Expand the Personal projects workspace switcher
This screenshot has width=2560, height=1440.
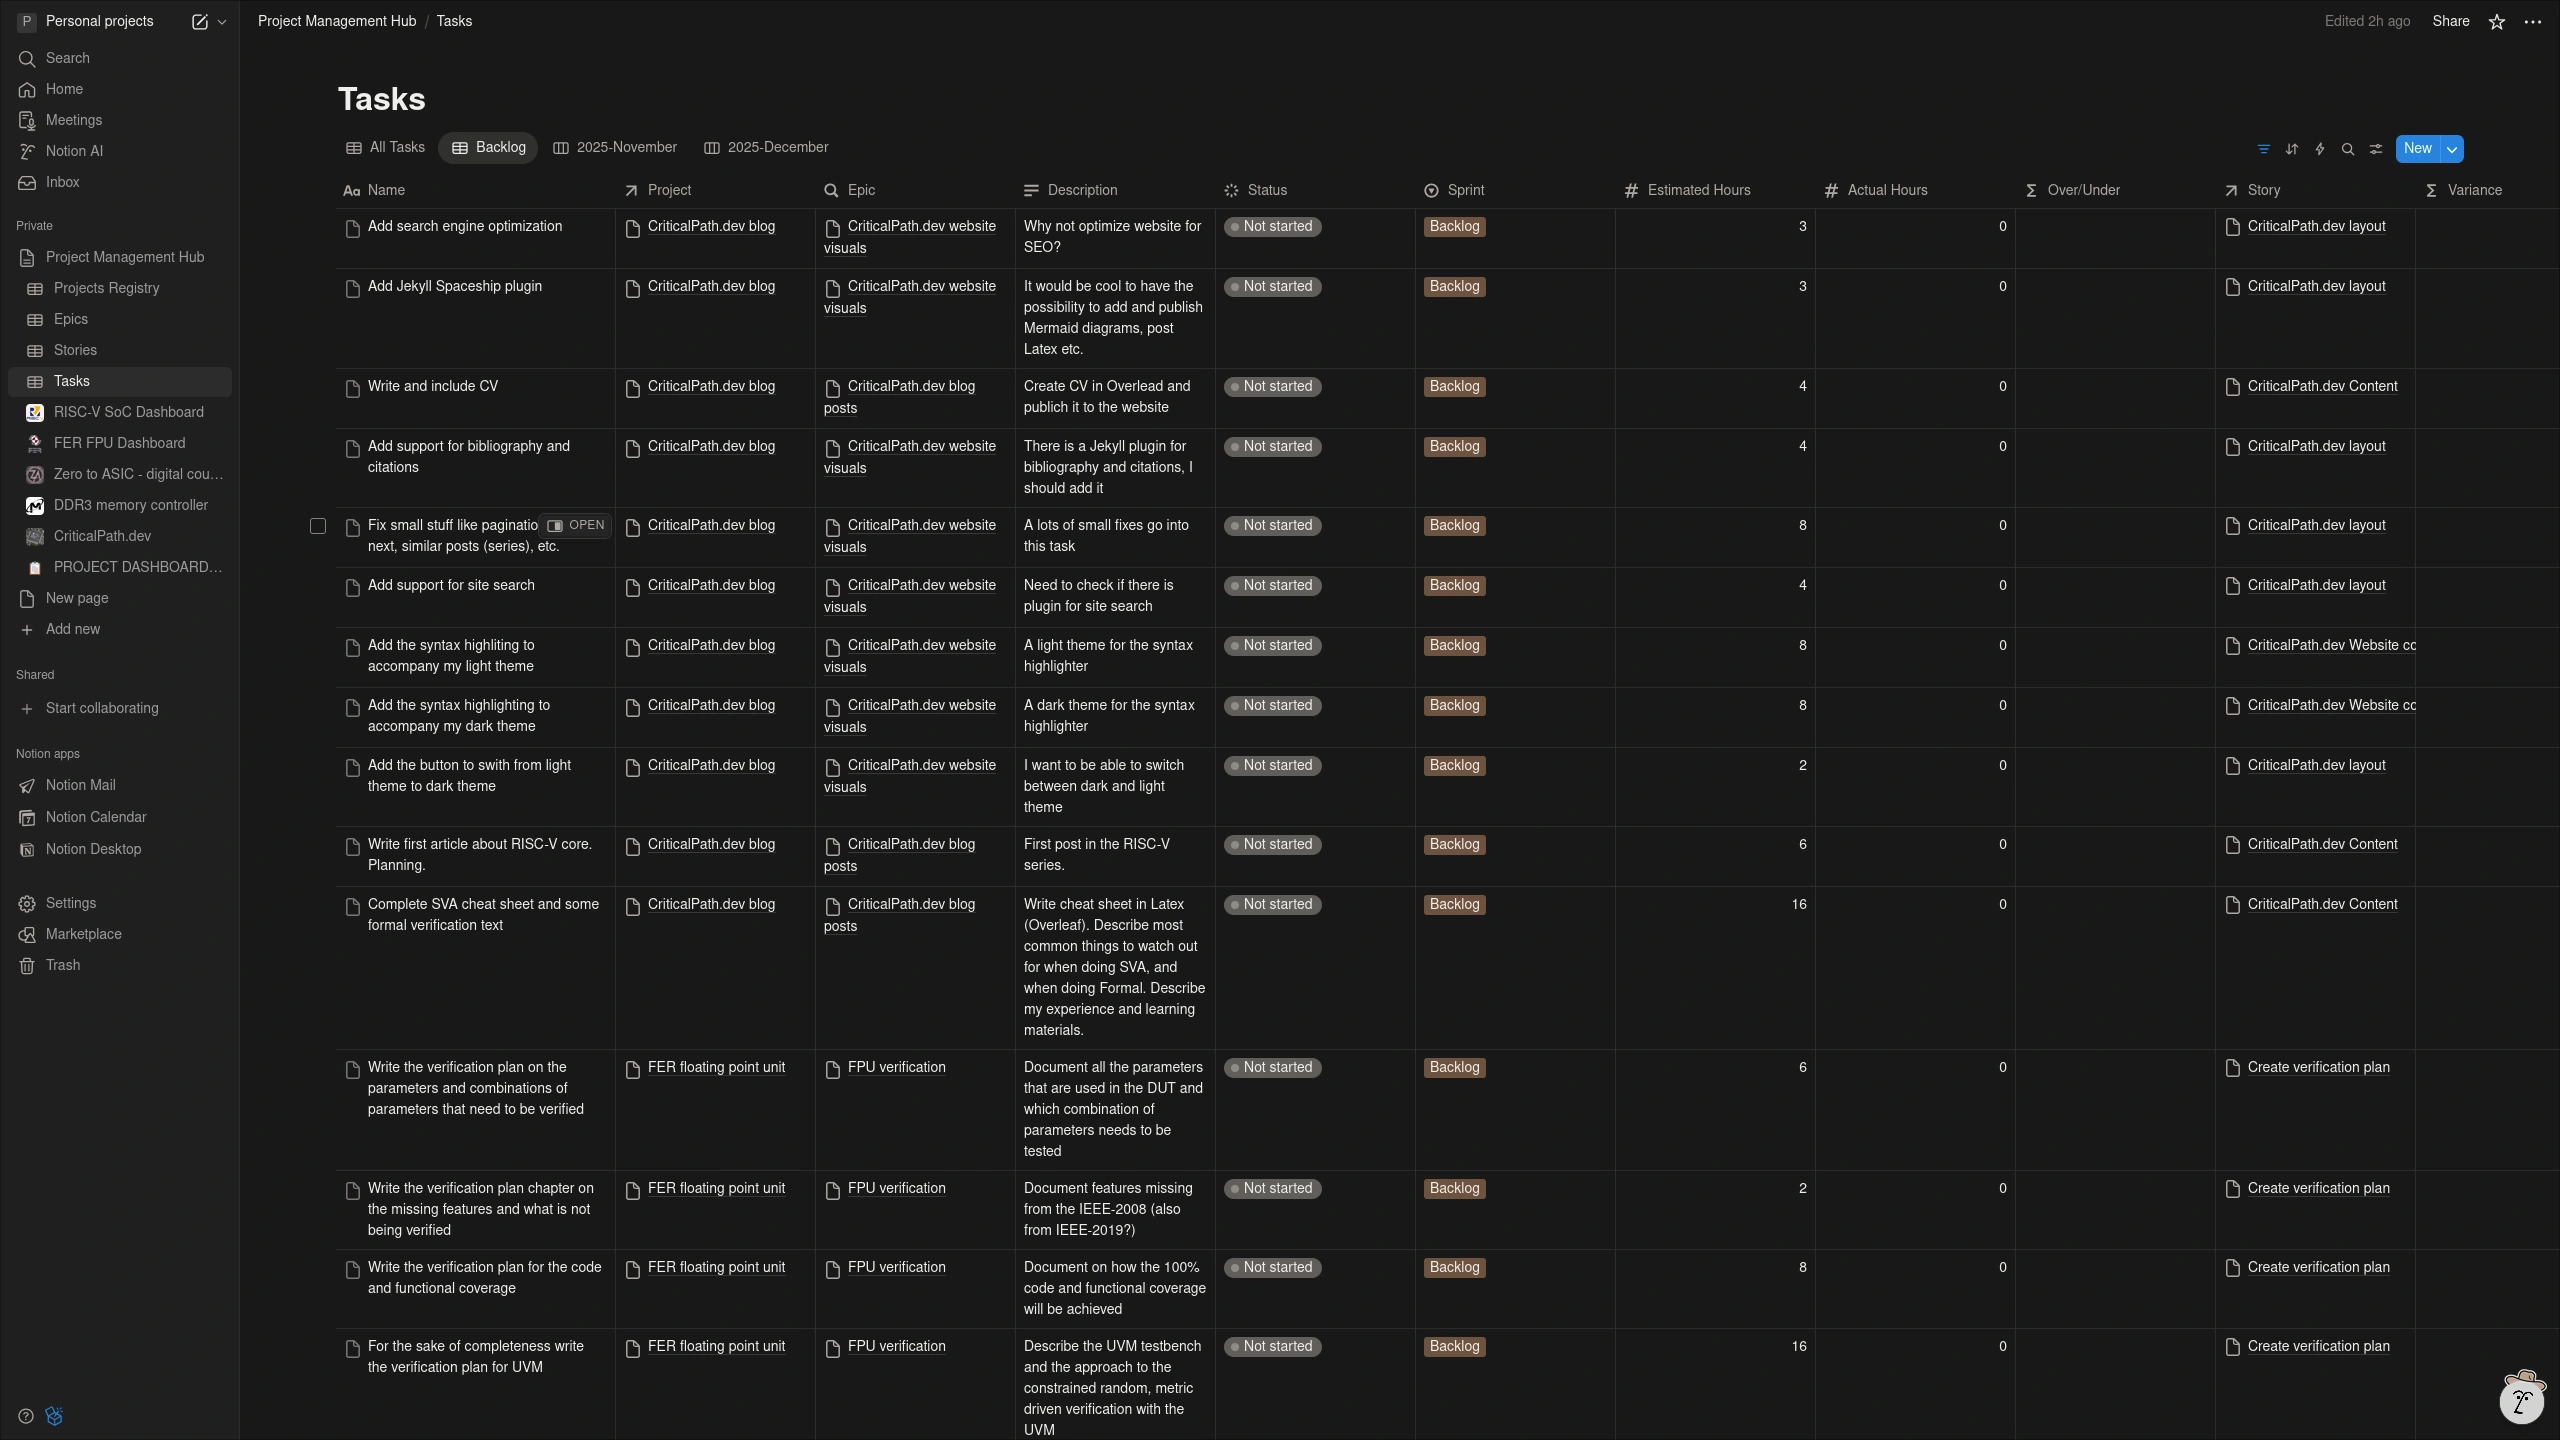tap(100, 22)
